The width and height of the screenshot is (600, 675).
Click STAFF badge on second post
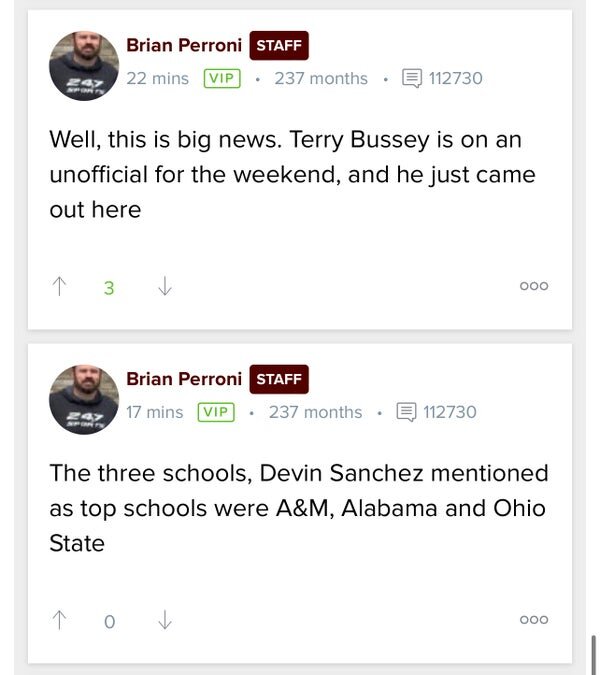tap(279, 378)
